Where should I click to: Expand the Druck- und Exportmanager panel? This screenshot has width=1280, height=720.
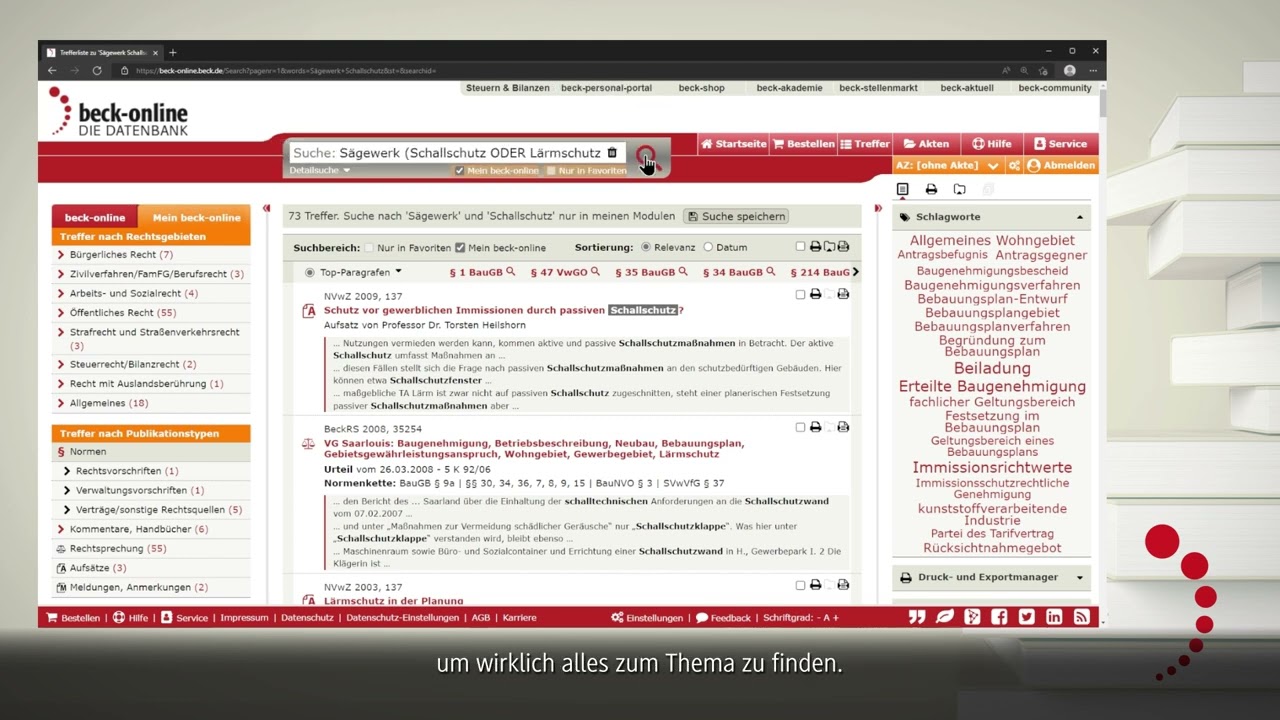pos(1080,577)
